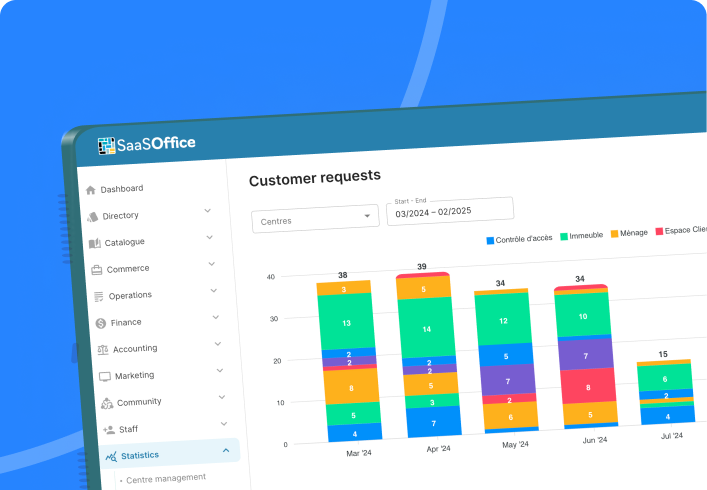Select the Directory menu label

[120, 215]
